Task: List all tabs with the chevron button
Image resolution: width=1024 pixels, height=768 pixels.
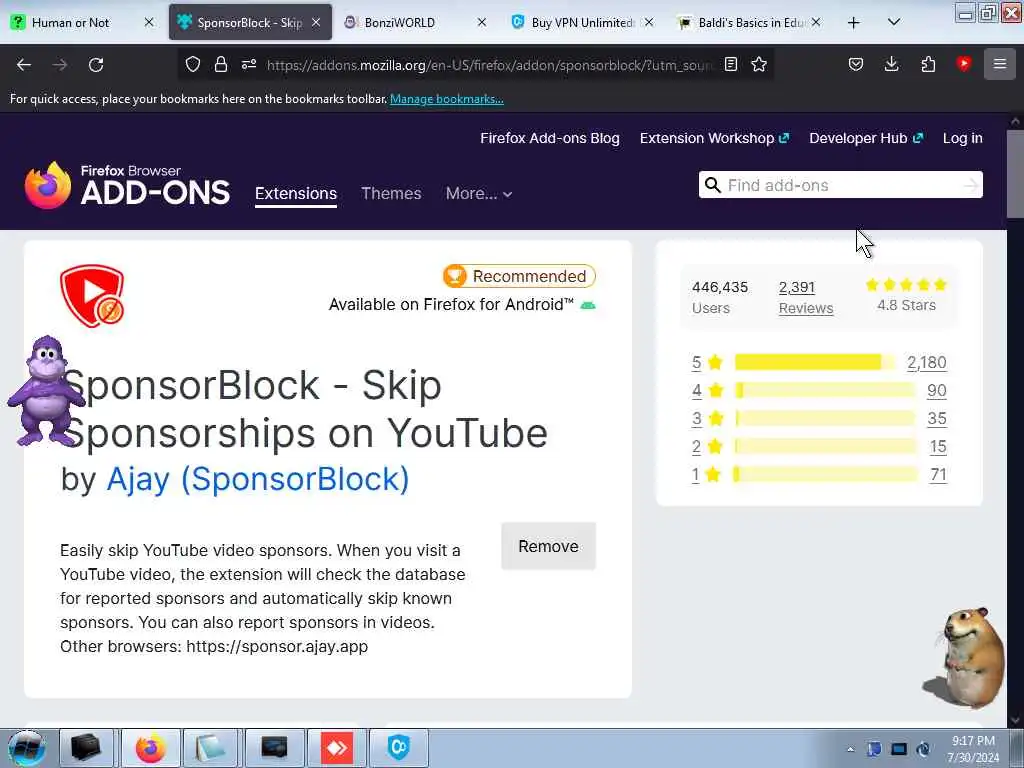Action: 894,22
